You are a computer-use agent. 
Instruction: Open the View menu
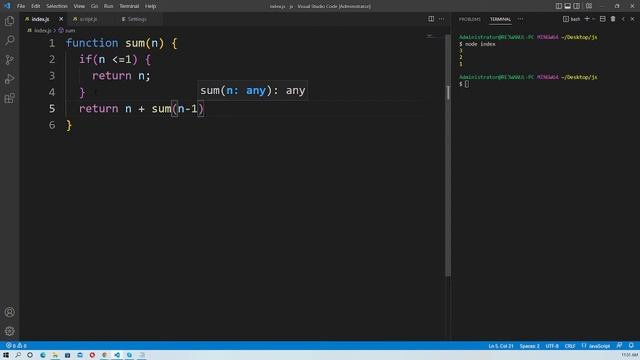coord(79,6)
